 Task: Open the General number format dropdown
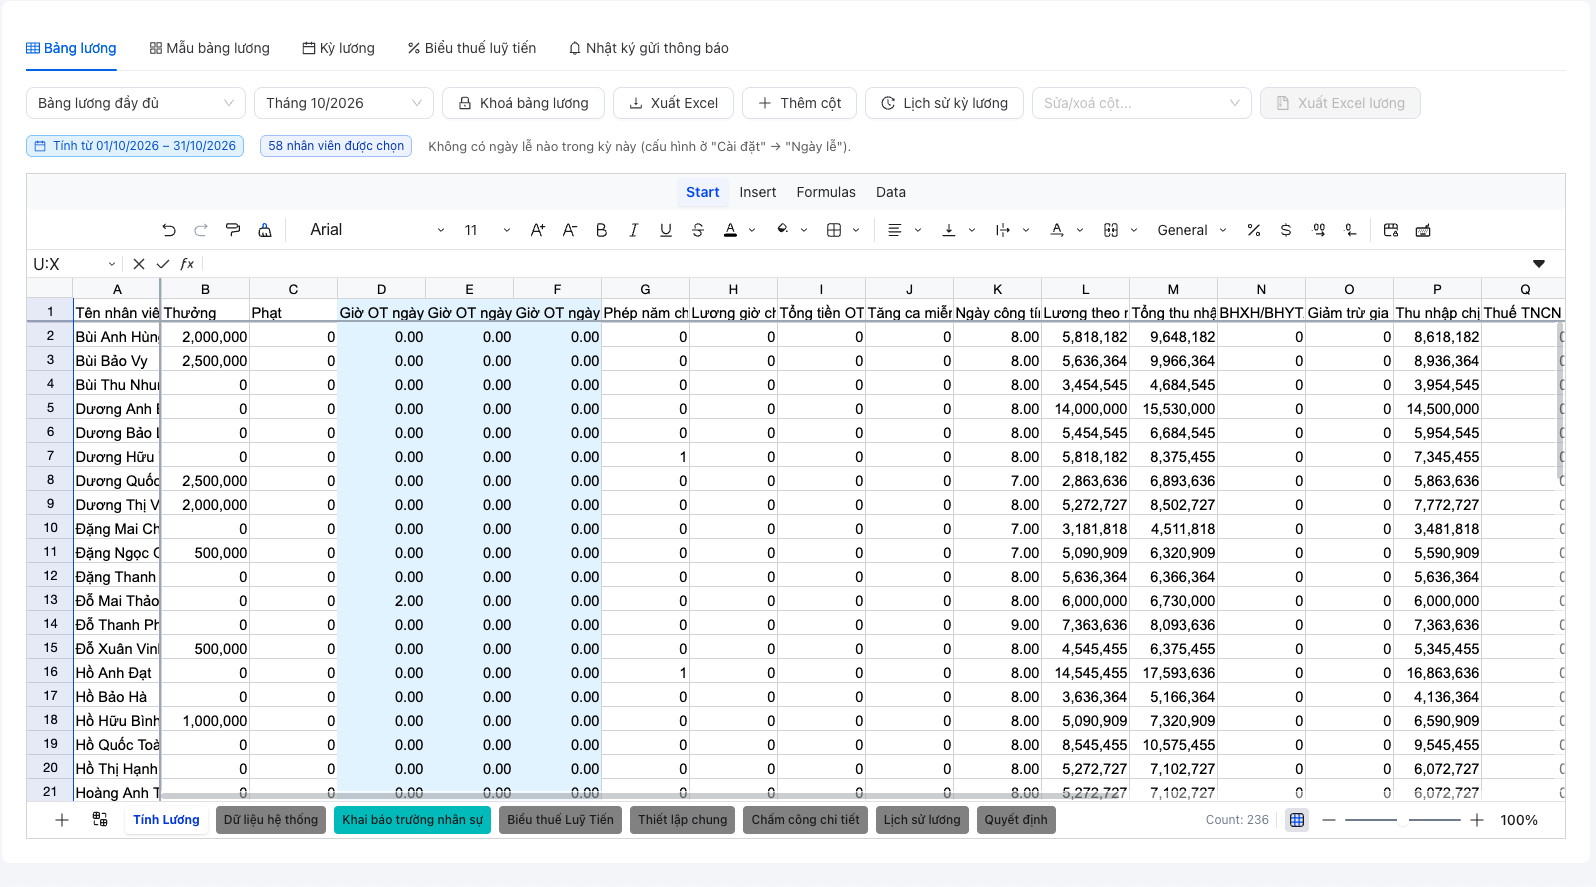[x=1192, y=230]
